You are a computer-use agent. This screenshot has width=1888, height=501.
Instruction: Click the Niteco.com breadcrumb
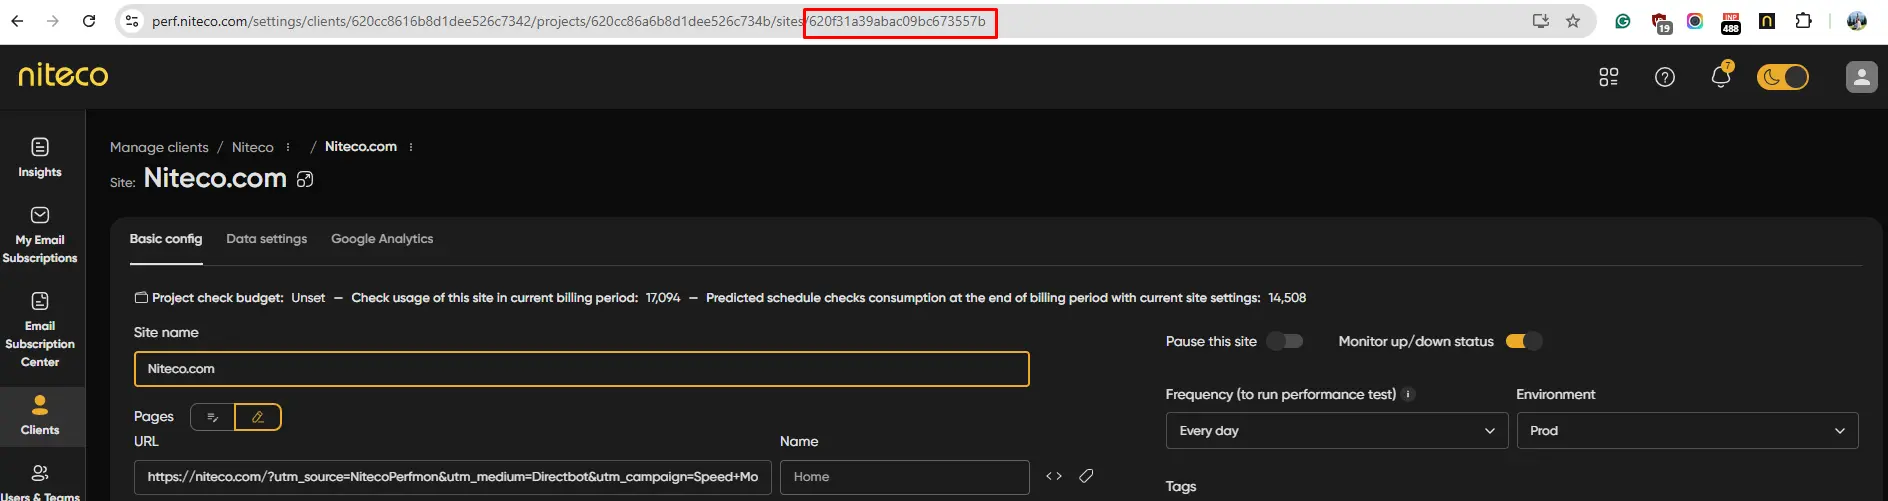click(x=361, y=146)
